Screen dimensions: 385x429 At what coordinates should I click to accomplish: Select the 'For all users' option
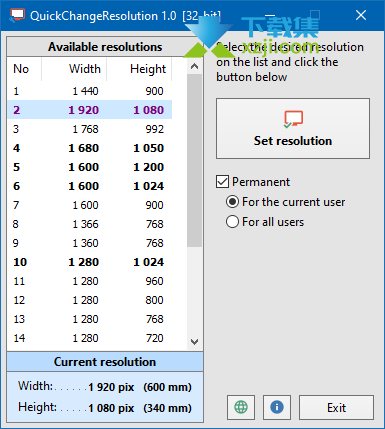click(232, 222)
